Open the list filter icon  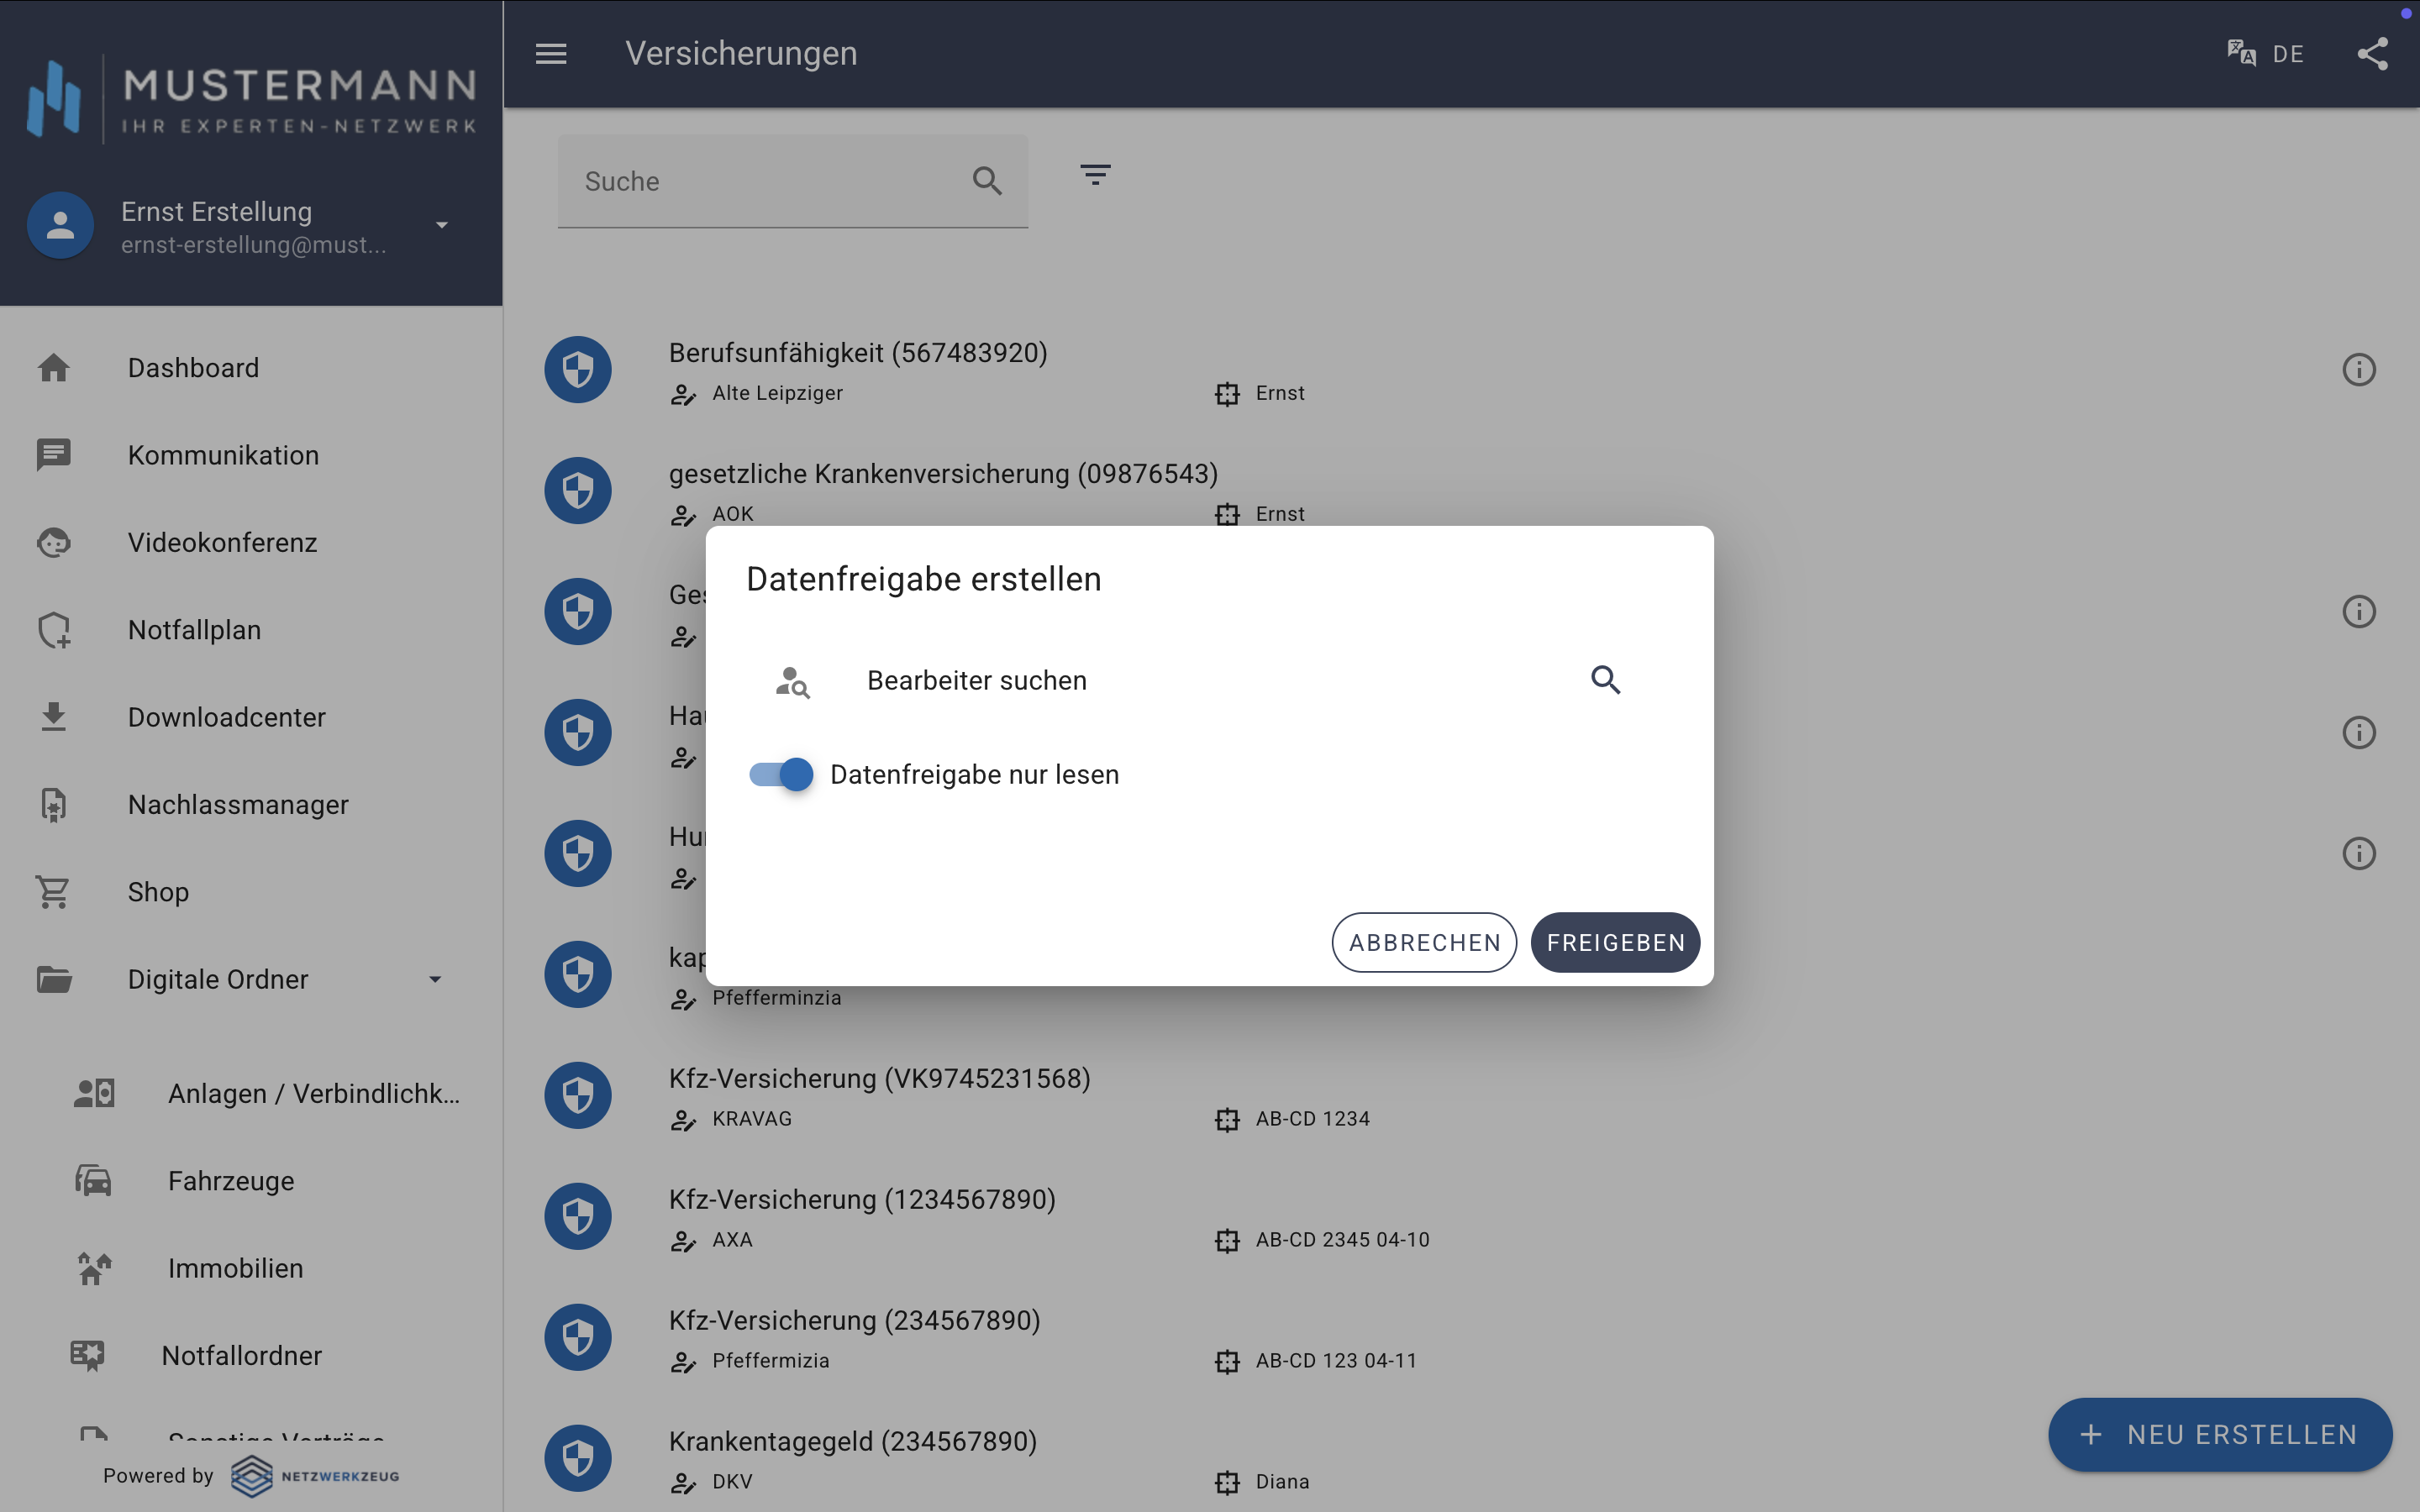(1095, 176)
